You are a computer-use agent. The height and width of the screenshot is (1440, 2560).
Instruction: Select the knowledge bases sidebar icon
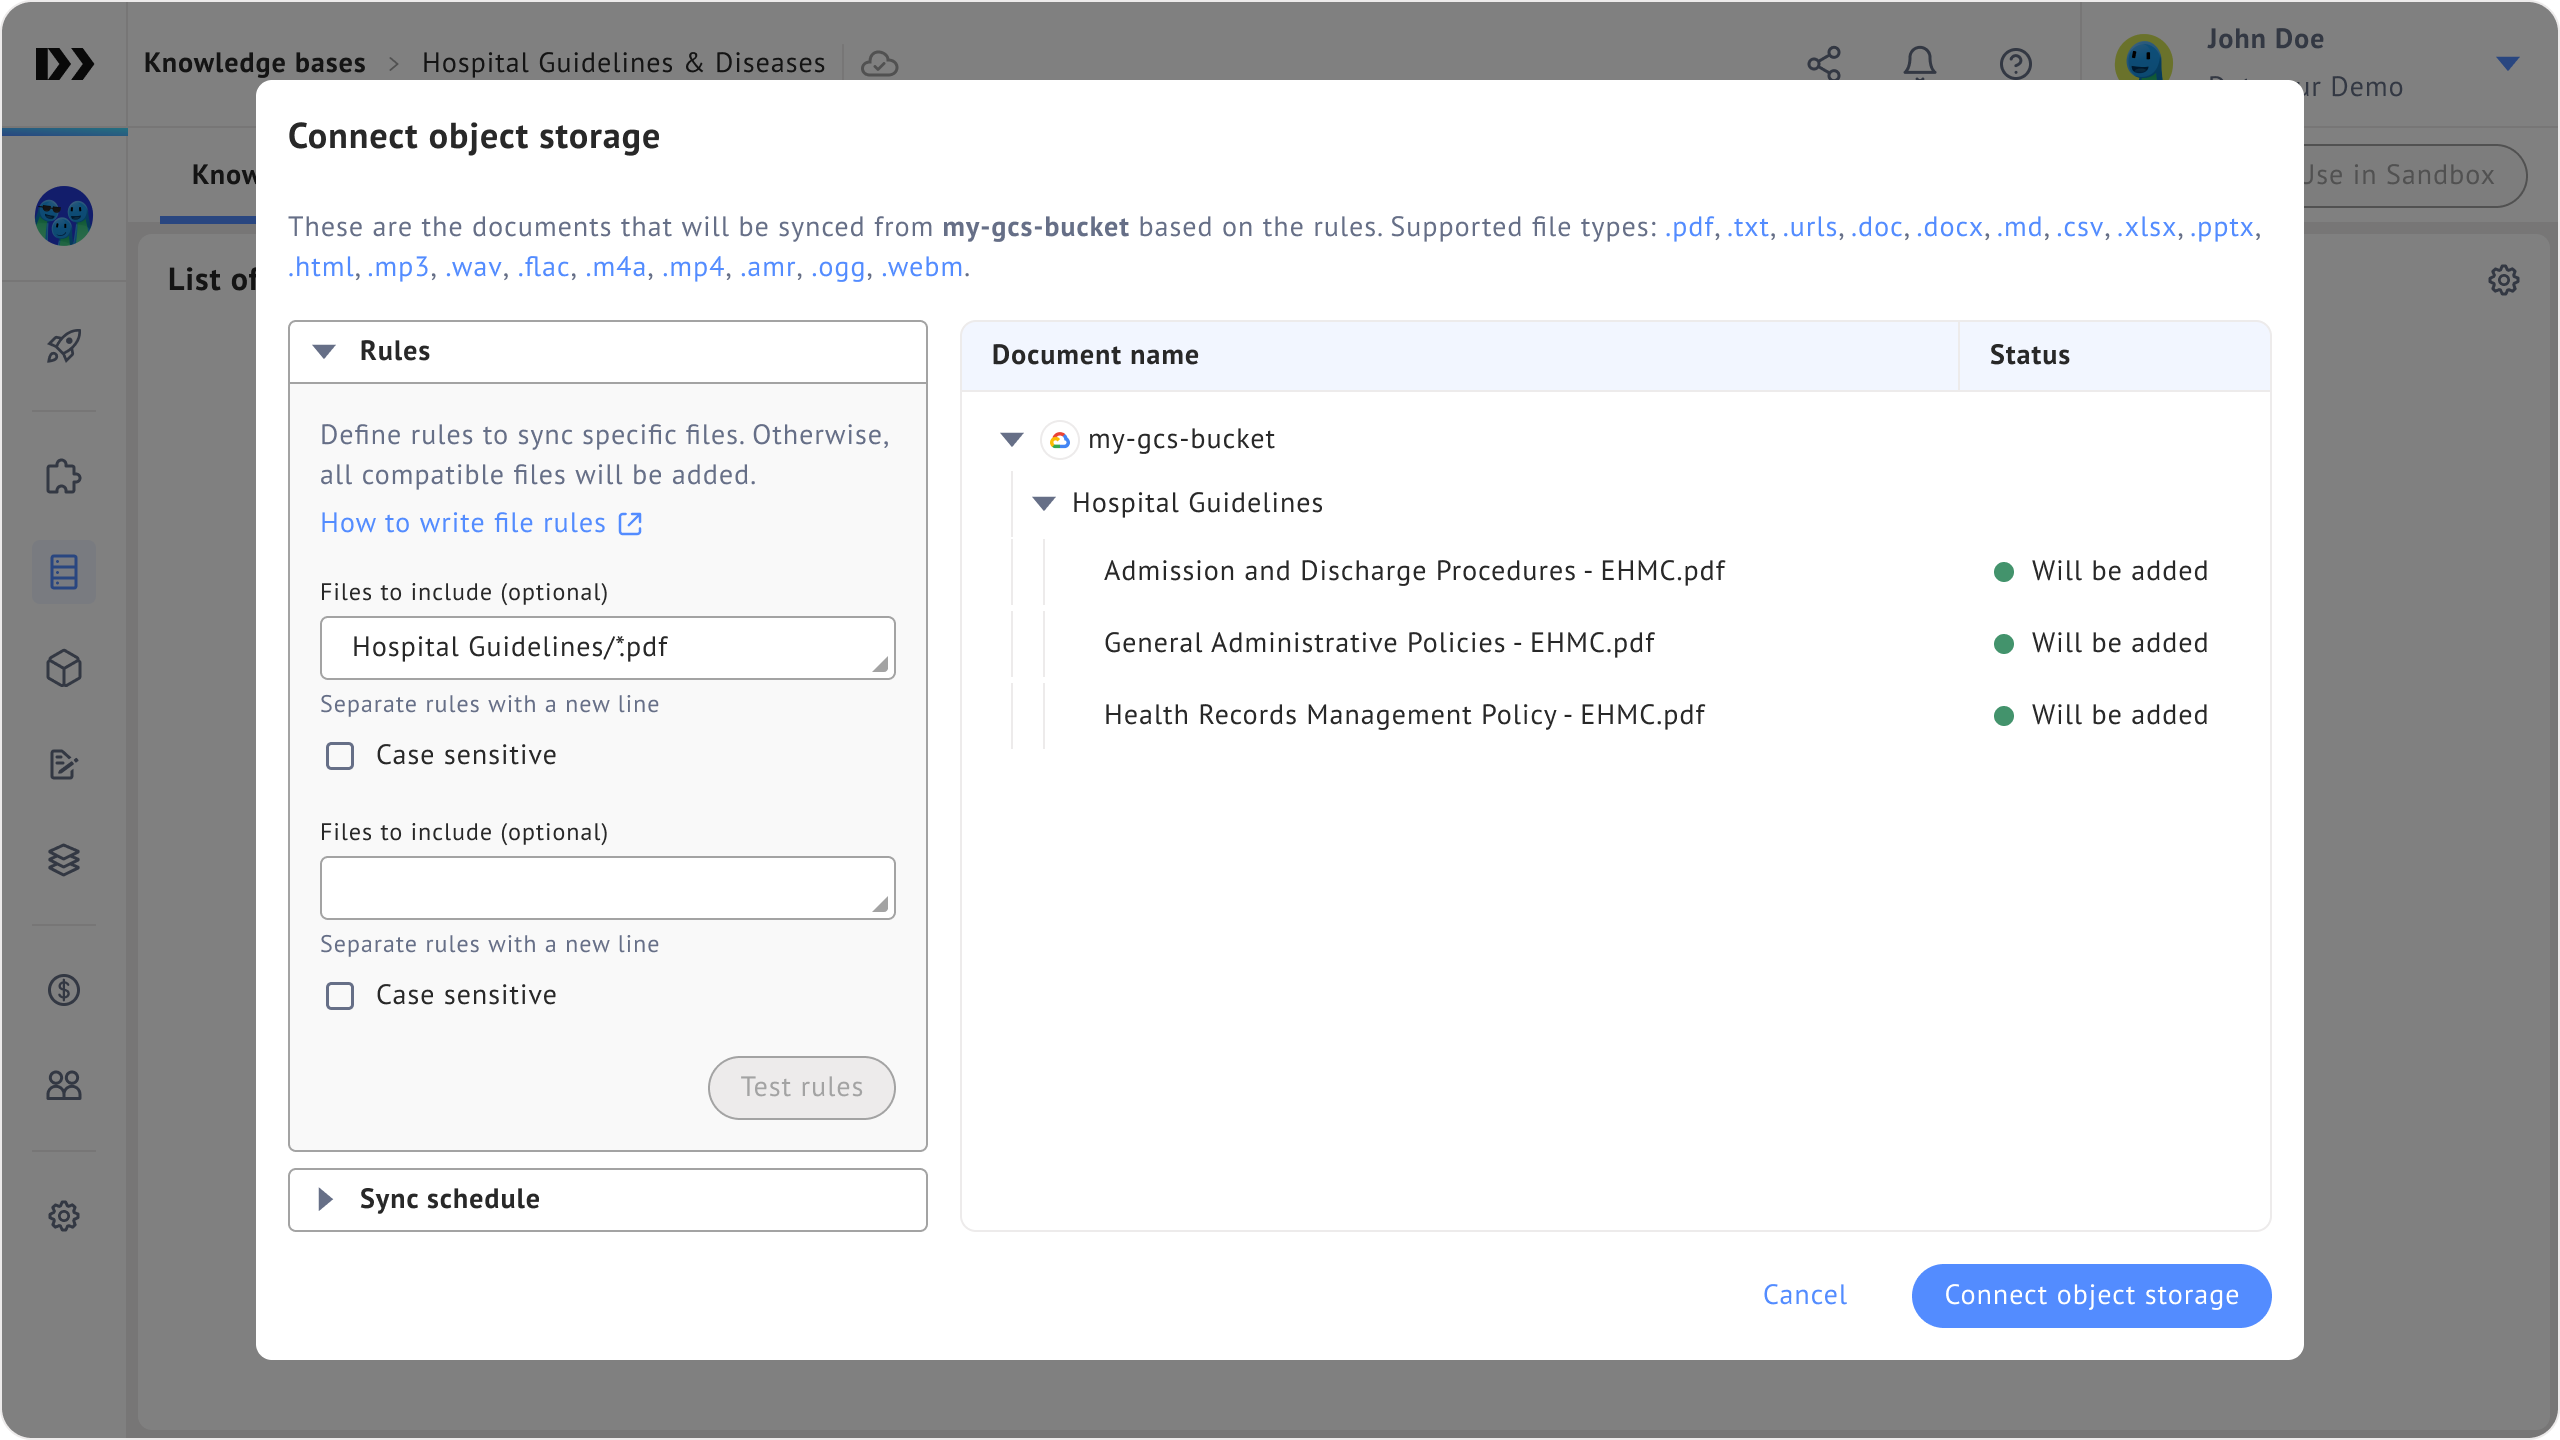[64, 572]
